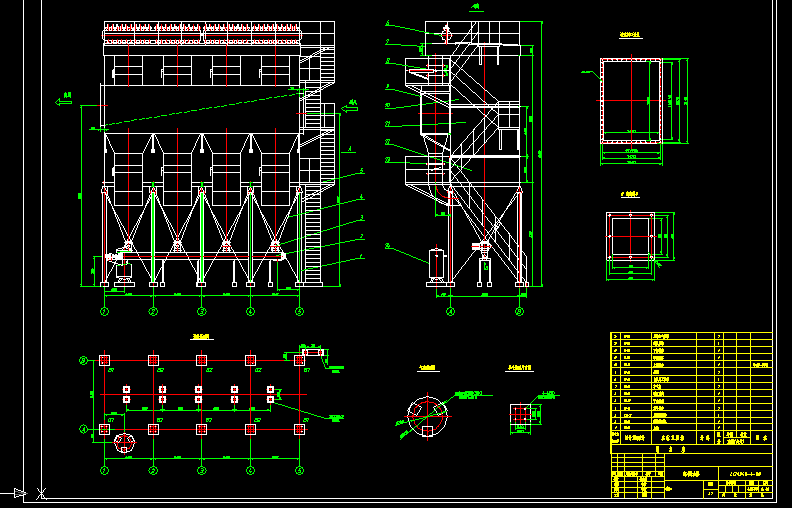This screenshot has height=509, width=792.
Task: Select the left-pointing outlet arrow beside front elevation
Action: click(x=64, y=100)
